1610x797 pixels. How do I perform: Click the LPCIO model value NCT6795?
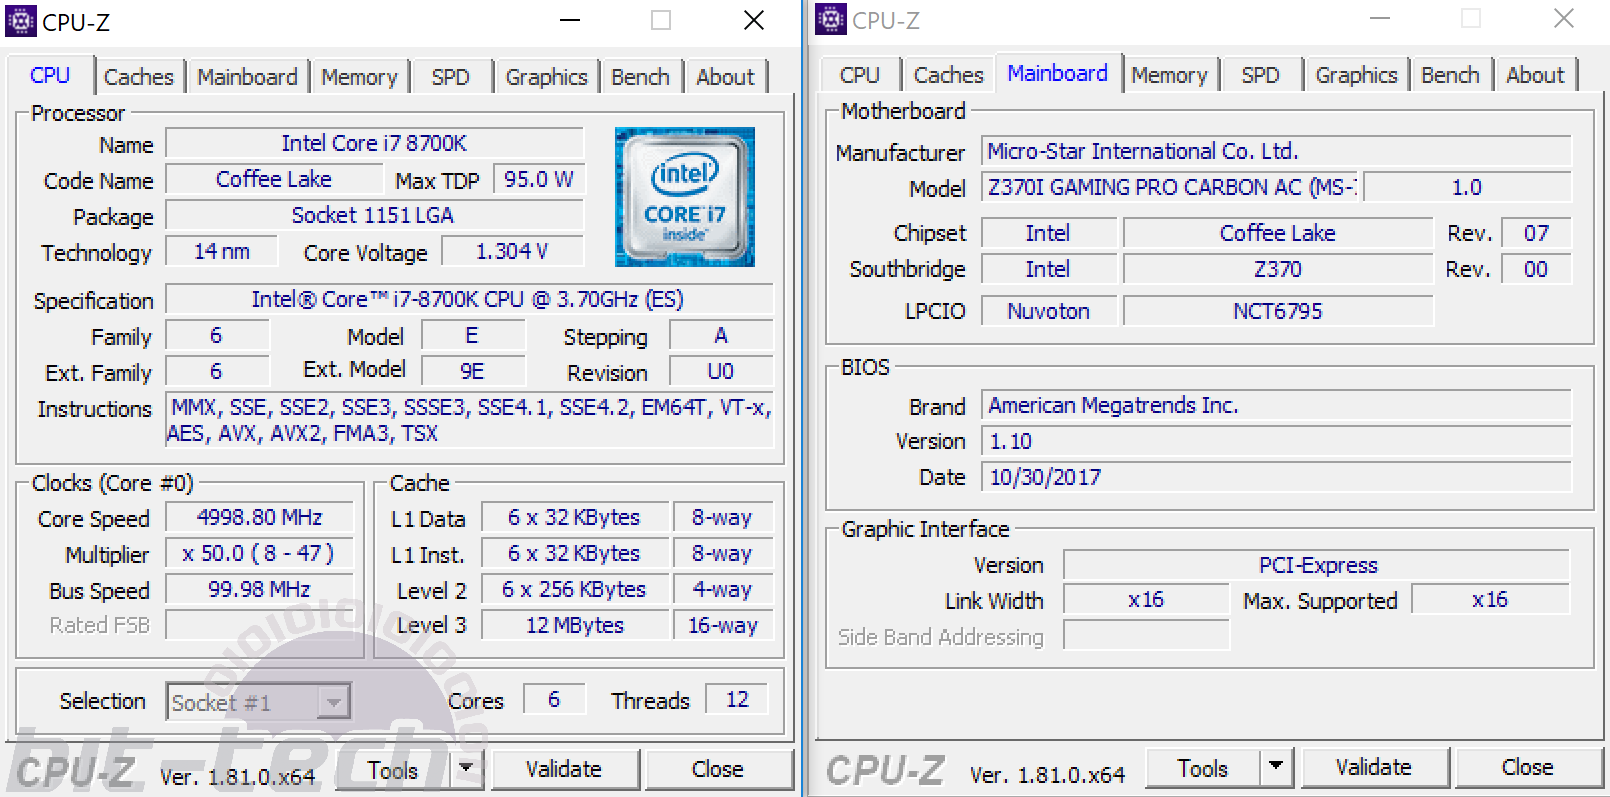(x=1278, y=311)
